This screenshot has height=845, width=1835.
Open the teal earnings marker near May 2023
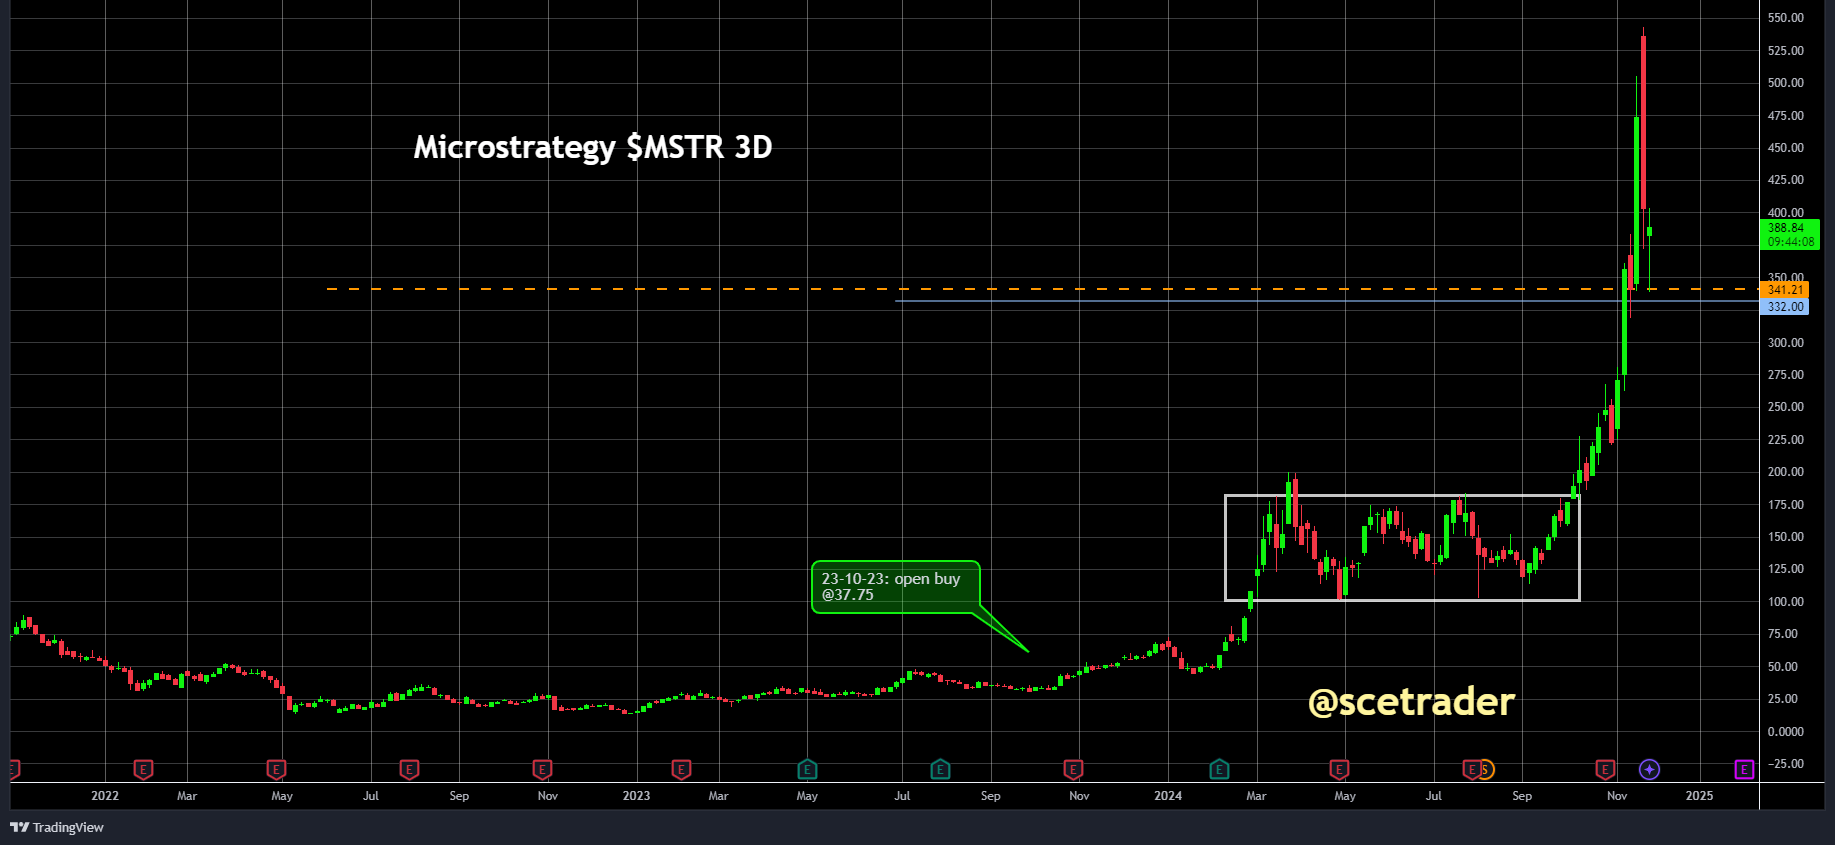point(807,769)
